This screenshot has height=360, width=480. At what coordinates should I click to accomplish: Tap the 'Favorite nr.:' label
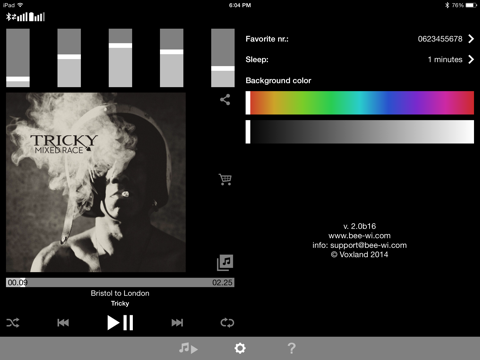(x=267, y=39)
